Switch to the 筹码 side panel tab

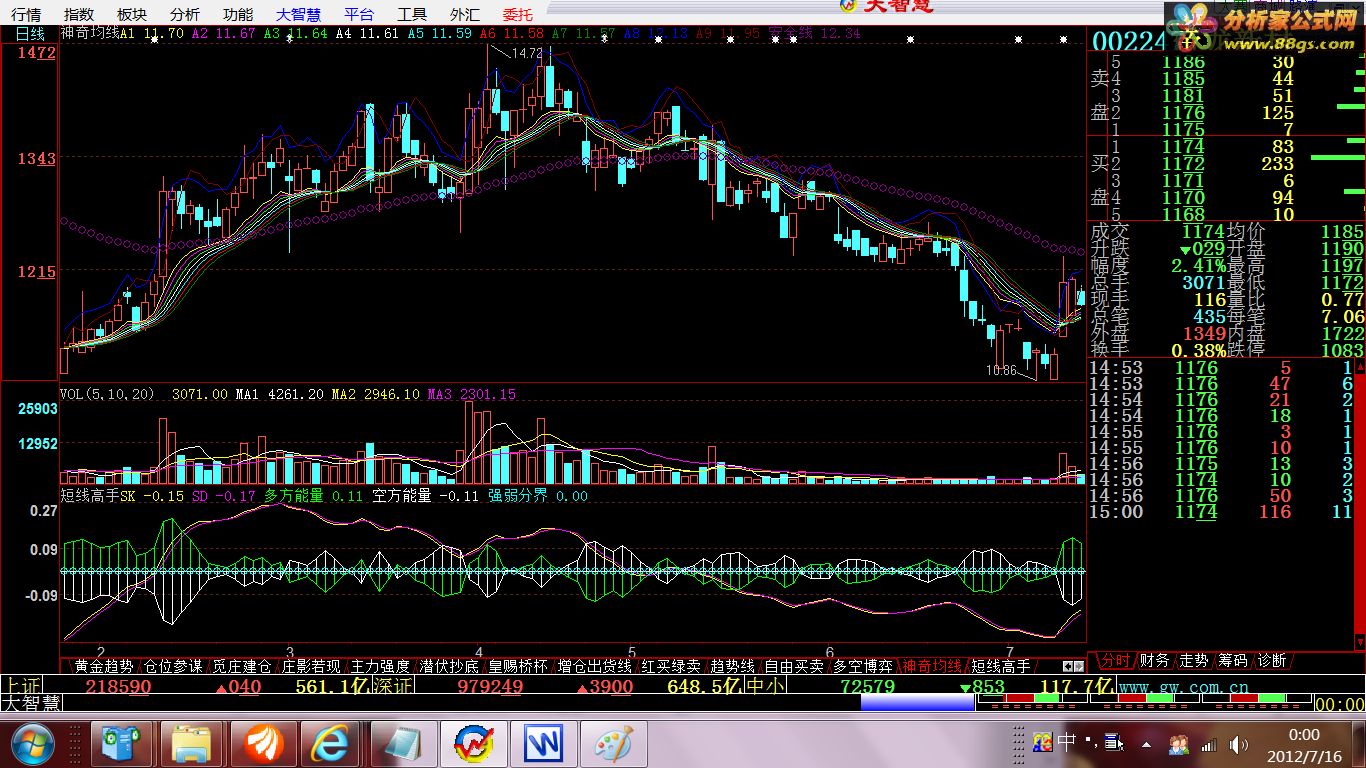pos(1233,661)
